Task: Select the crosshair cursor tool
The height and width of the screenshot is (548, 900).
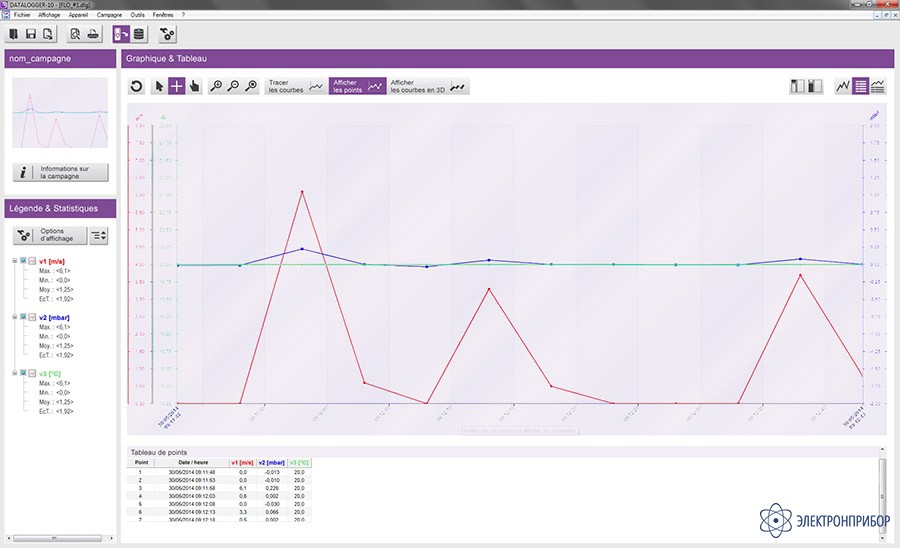Action: 177,86
